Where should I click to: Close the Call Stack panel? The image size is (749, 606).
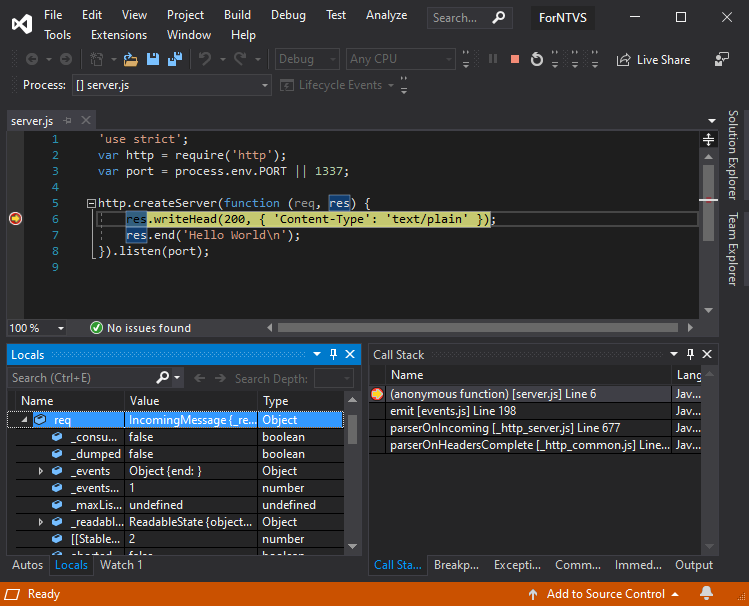pos(707,354)
